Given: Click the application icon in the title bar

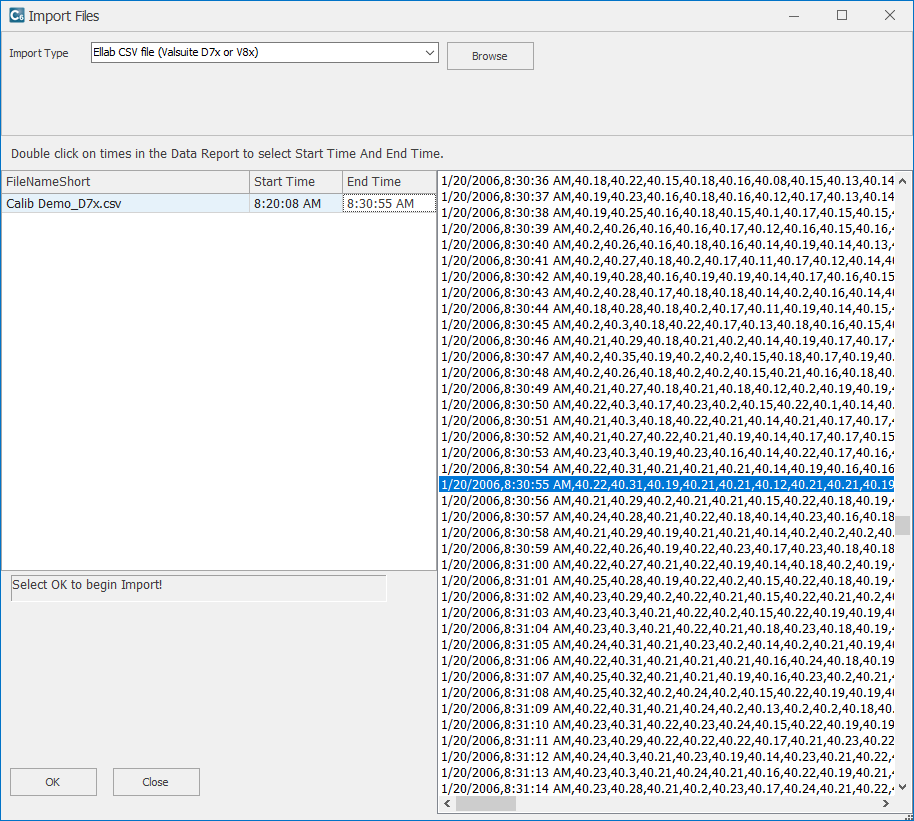Looking at the screenshot, I should [x=15, y=16].
